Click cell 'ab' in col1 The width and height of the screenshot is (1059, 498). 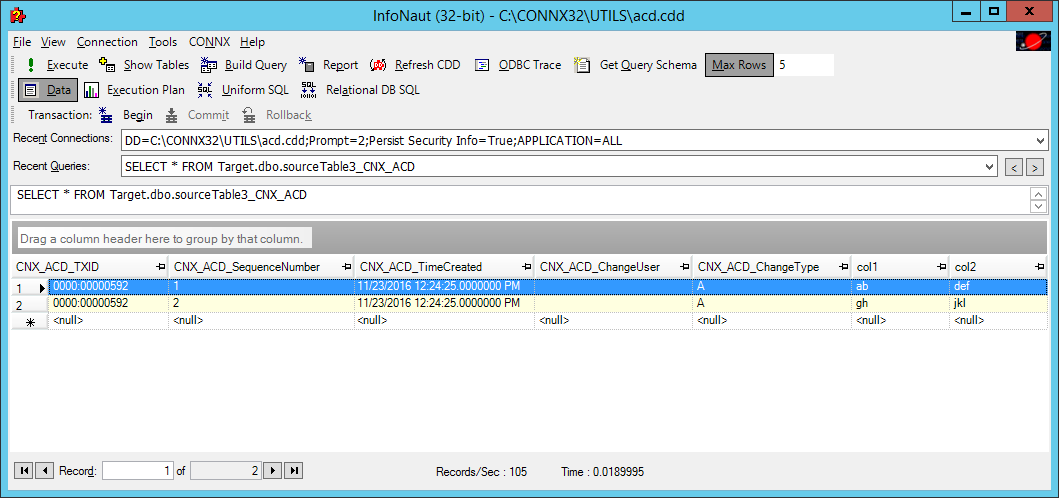coord(900,287)
